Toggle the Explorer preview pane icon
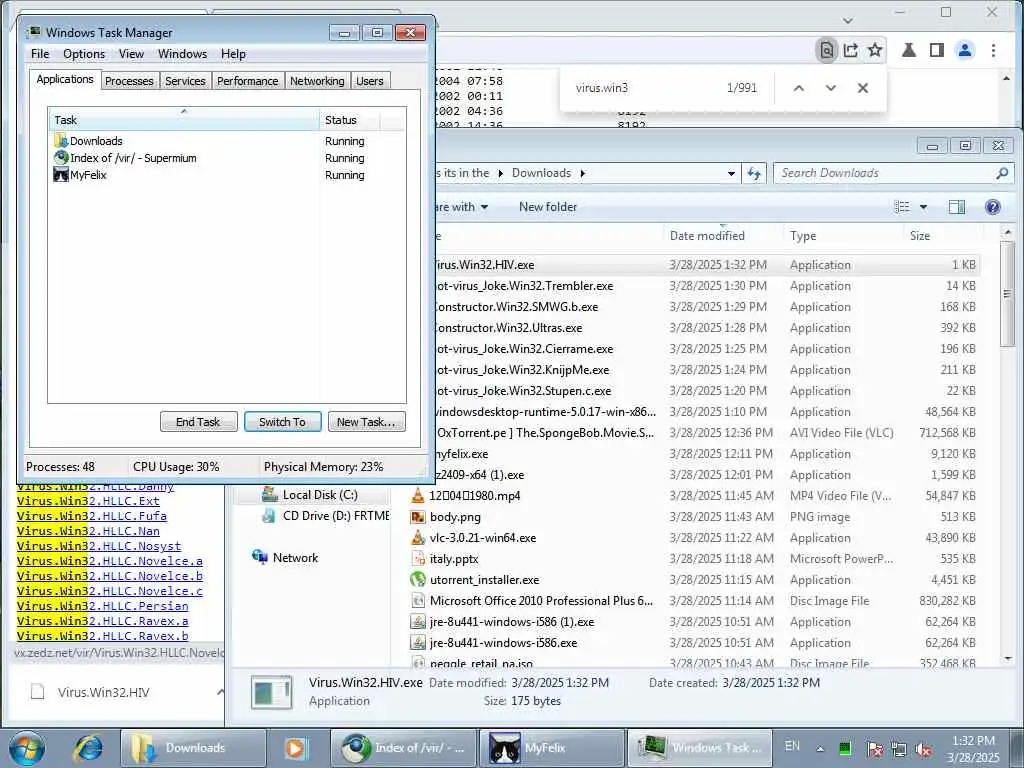 [x=957, y=207]
